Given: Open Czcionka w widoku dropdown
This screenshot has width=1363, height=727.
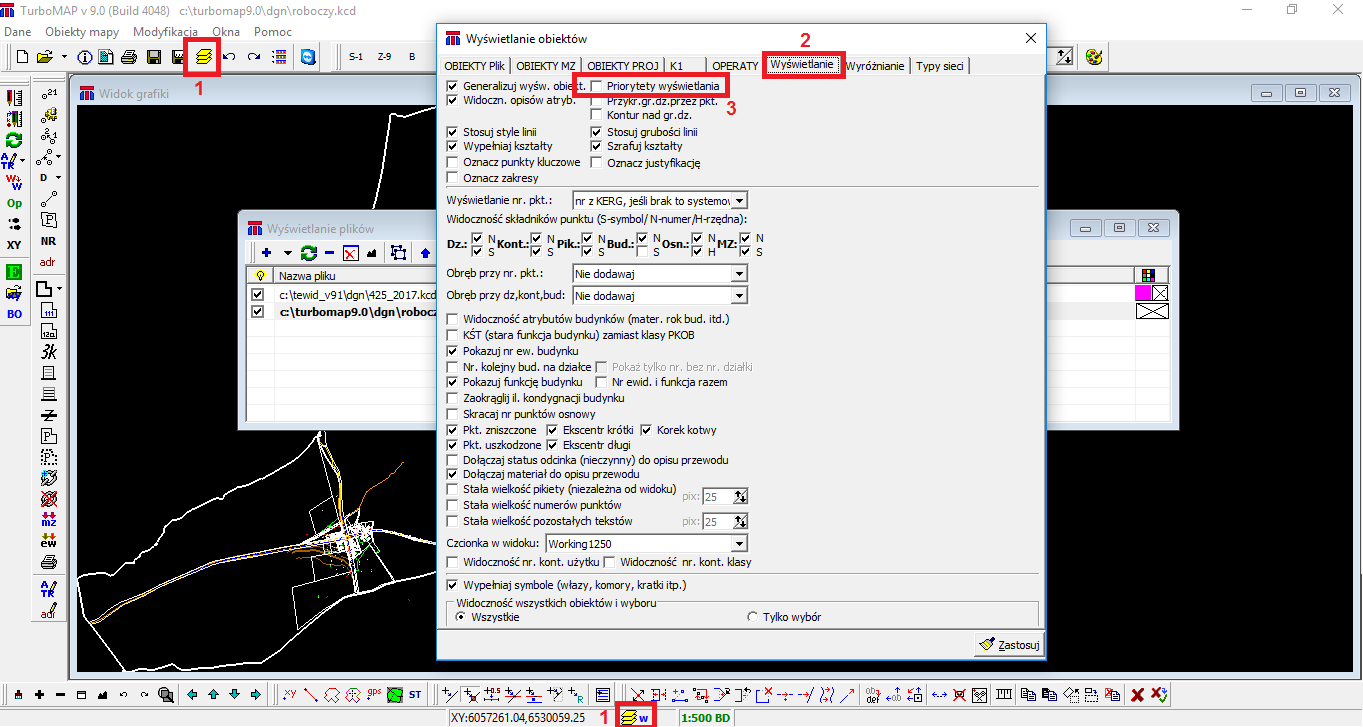Looking at the screenshot, I should (x=739, y=544).
